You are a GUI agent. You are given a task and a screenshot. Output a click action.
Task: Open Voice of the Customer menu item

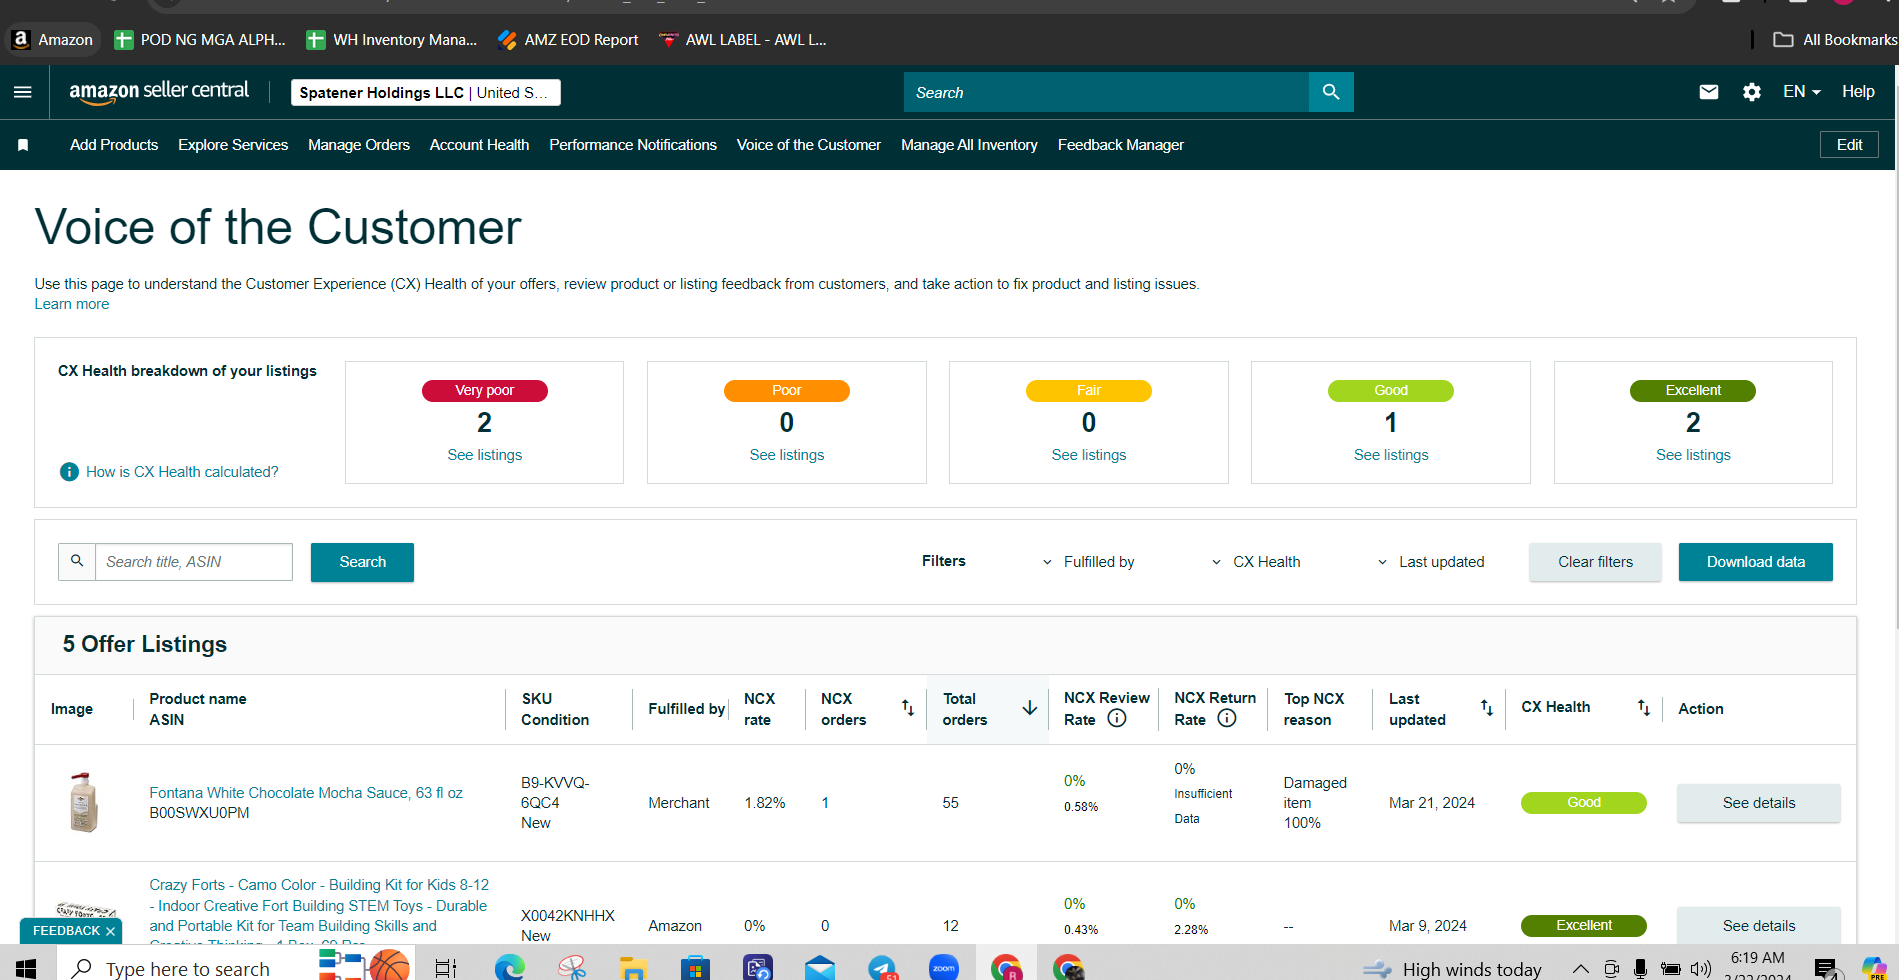click(x=809, y=145)
